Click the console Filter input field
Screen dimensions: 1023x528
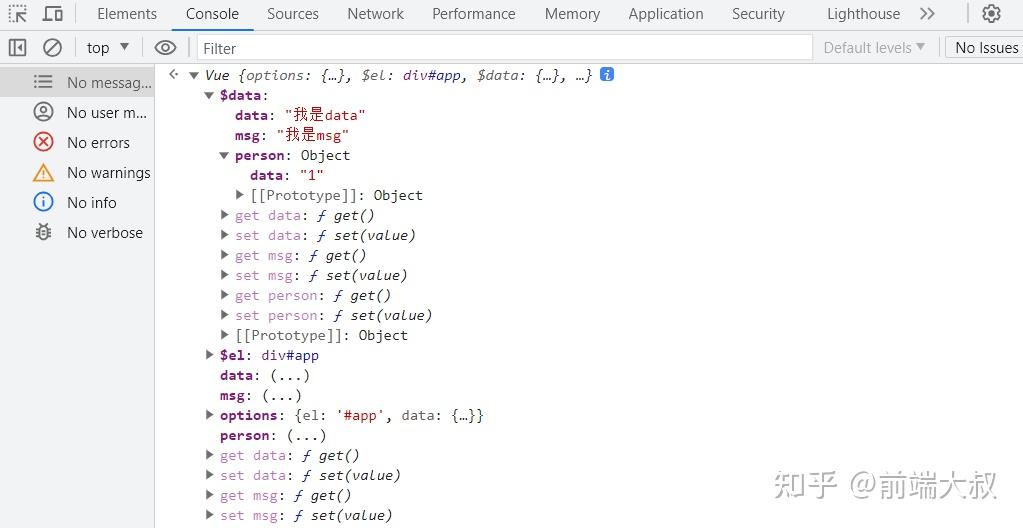(500, 47)
